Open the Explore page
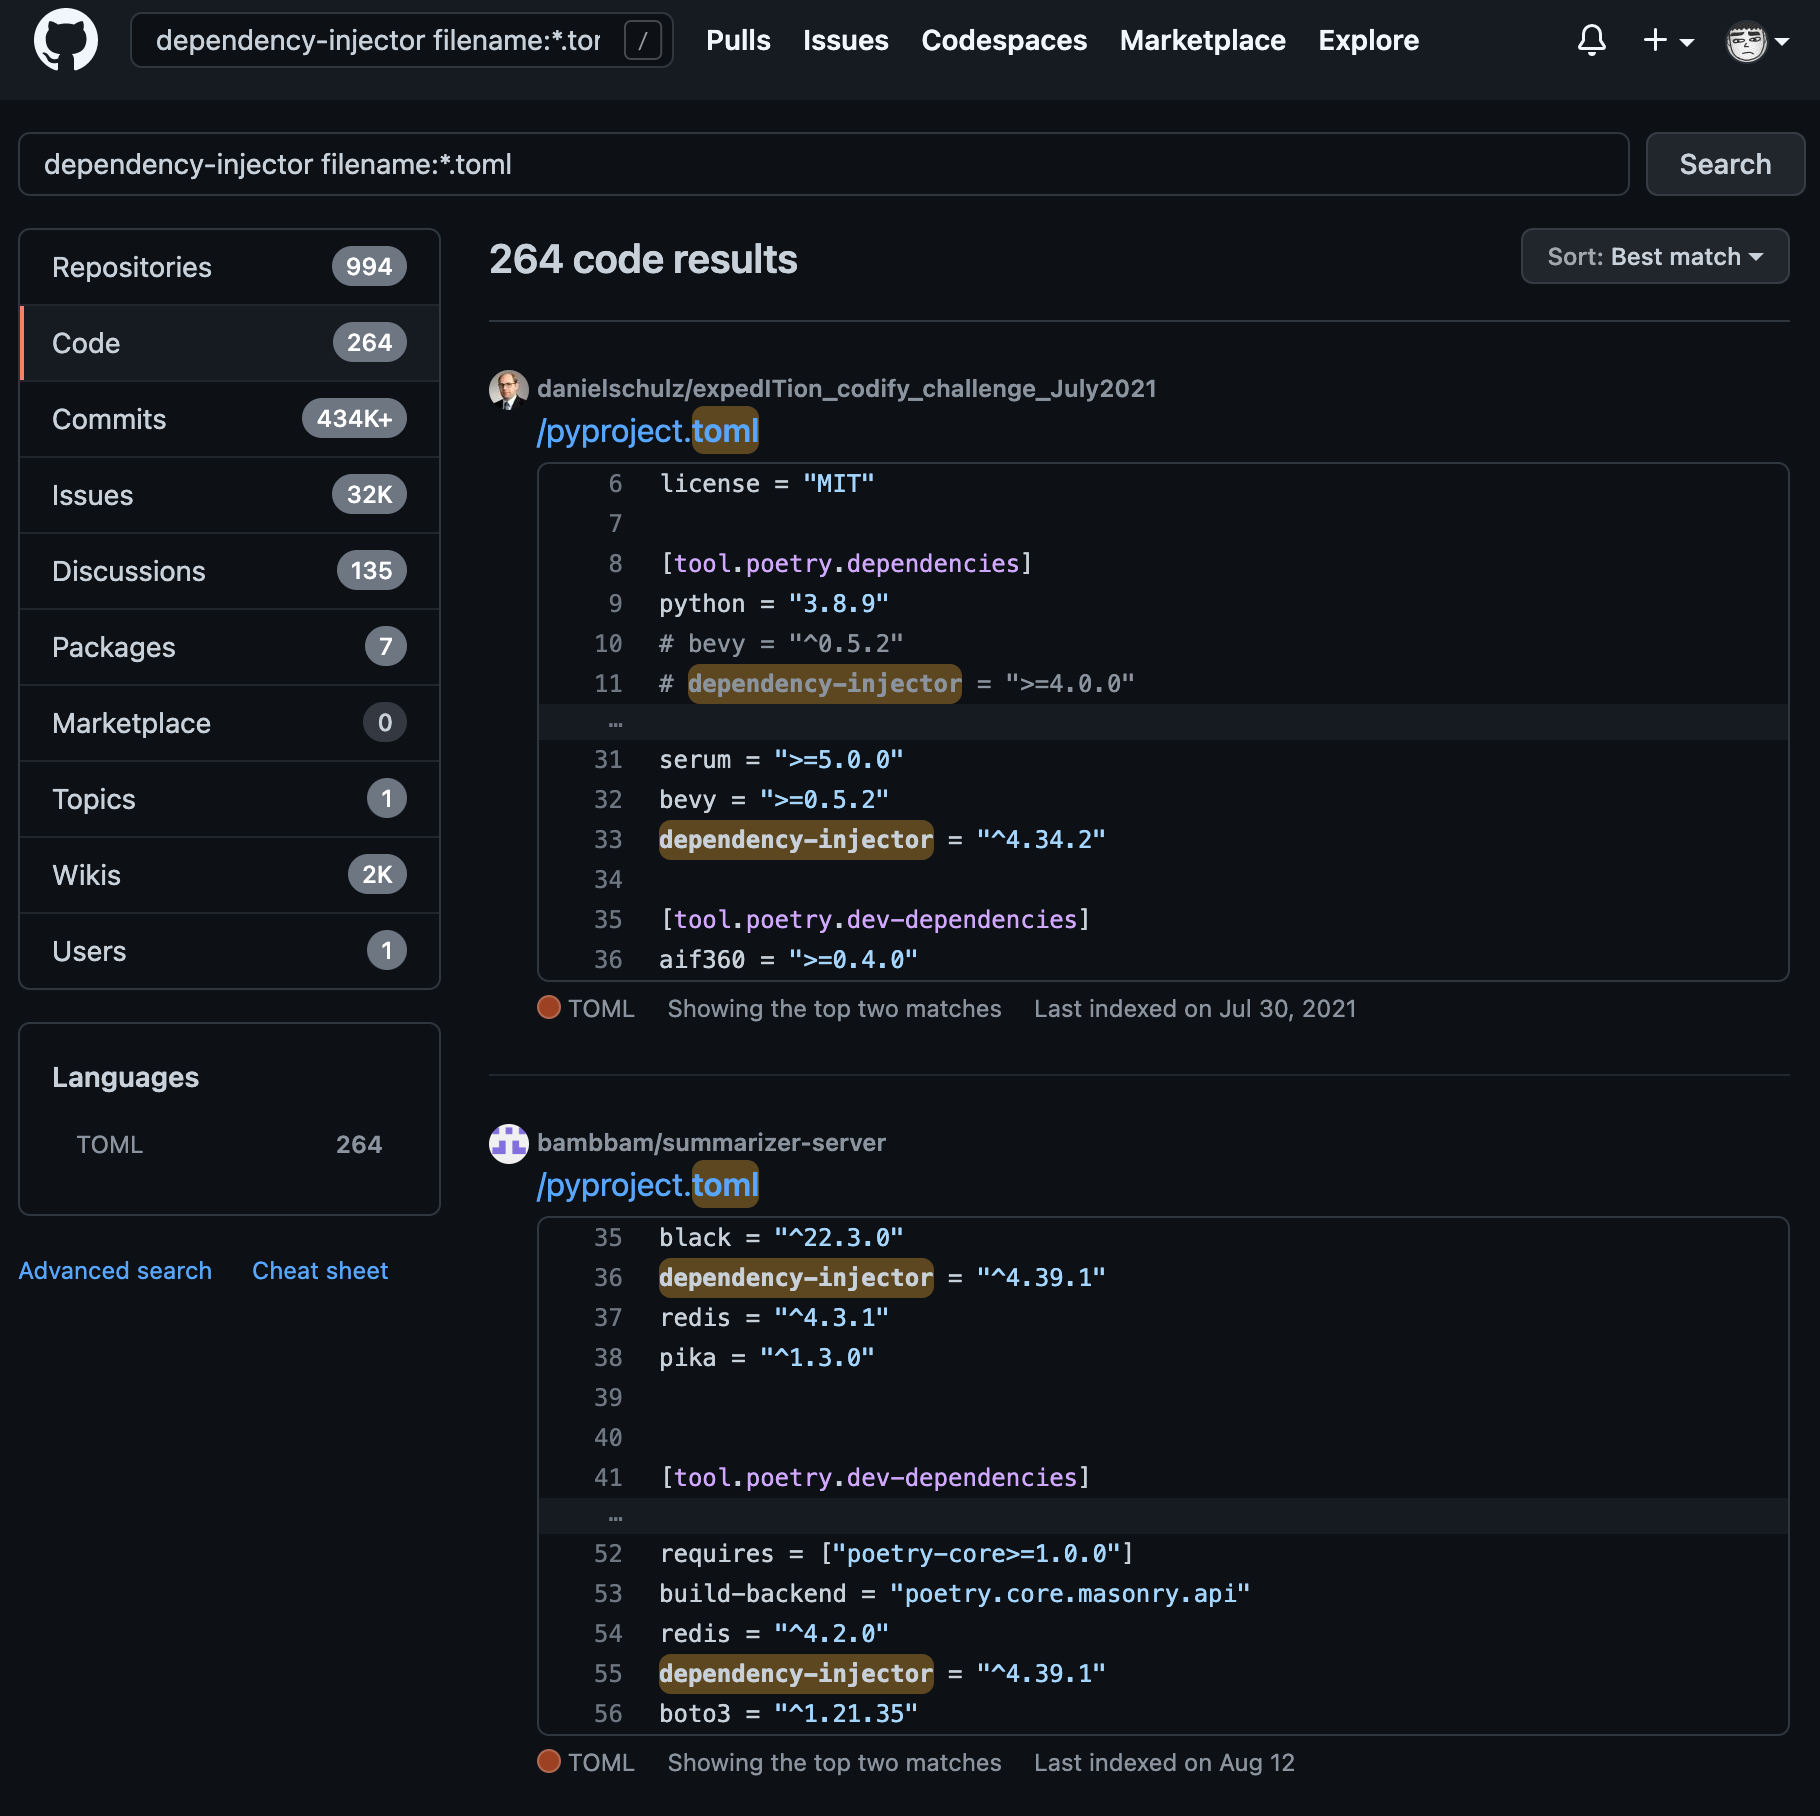Viewport: 1820px width, 1816px height. click(x=1368, y=40)
